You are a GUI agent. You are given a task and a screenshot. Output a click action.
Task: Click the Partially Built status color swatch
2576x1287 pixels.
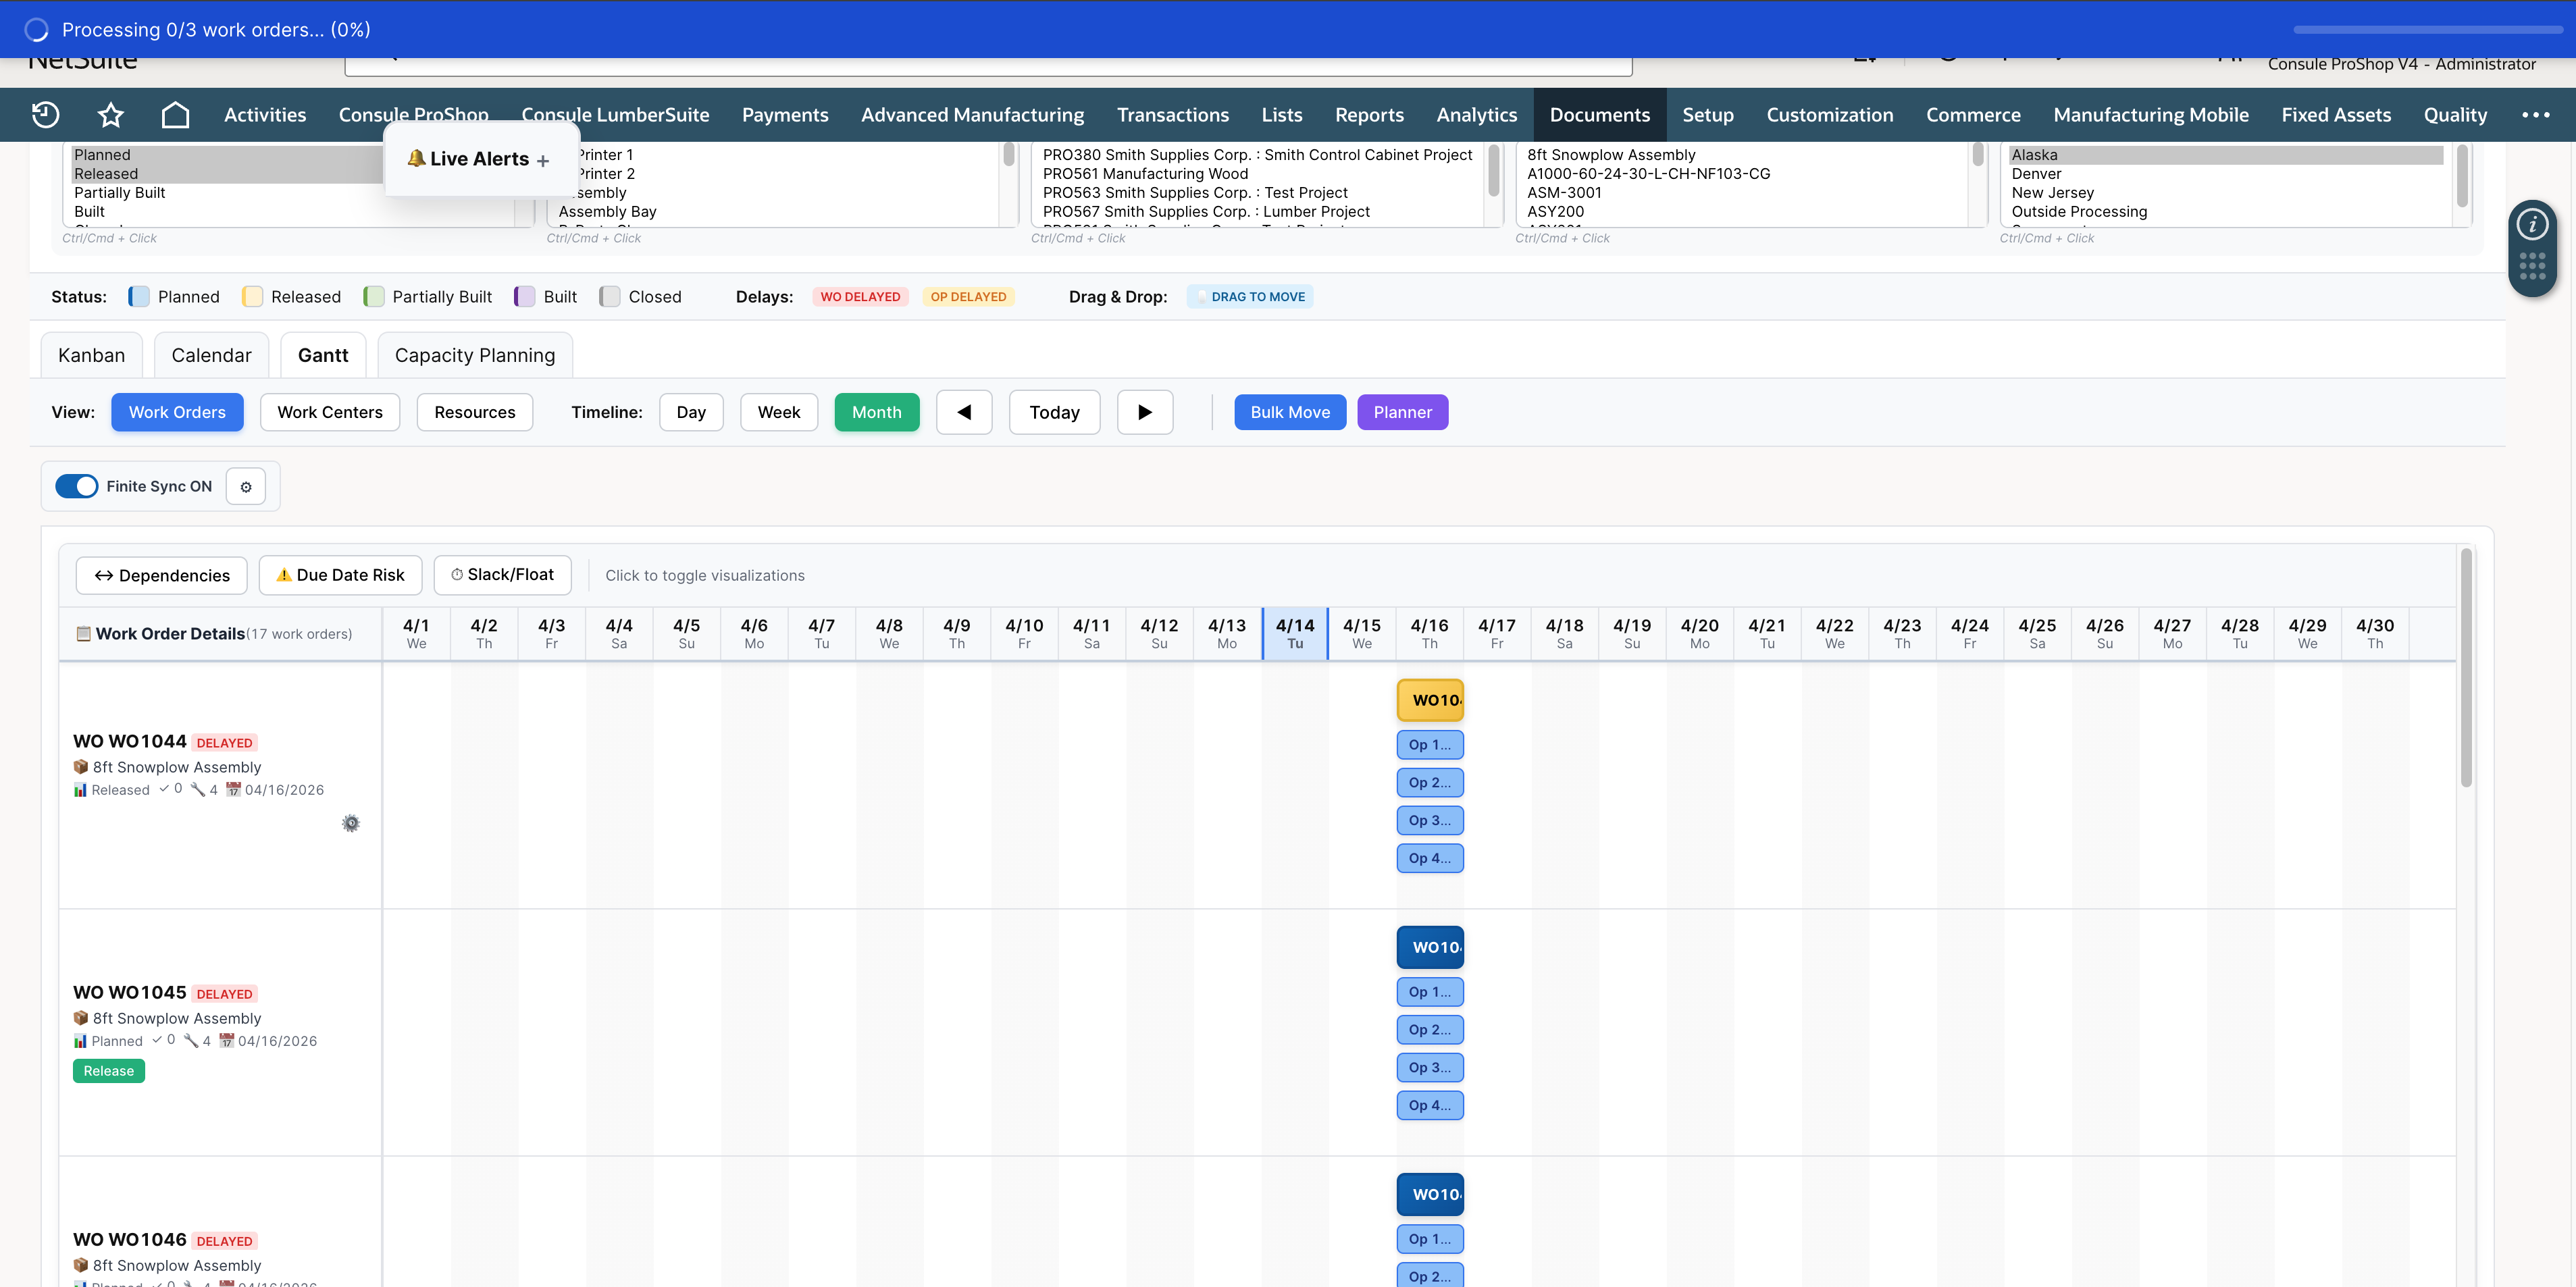(x=374, y=297)
